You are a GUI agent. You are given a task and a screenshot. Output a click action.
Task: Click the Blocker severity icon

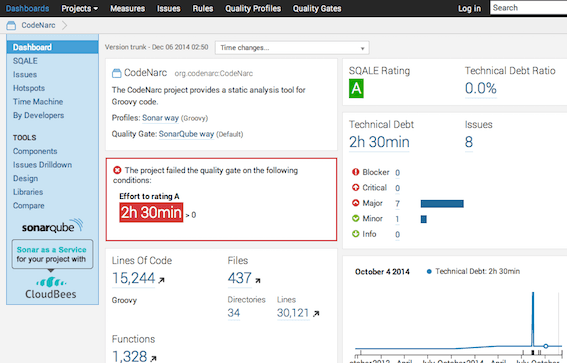(355, 172)
